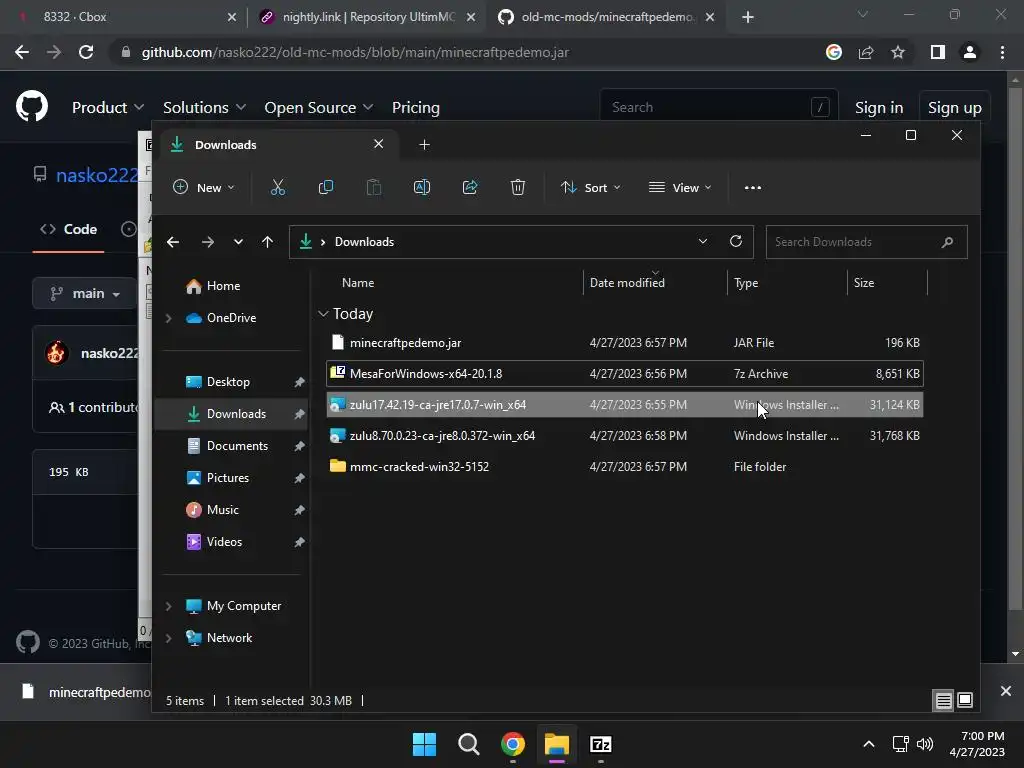Click the Cut icon in Explorer toolbar
1024x768 pixels.
tap(278, 187)
